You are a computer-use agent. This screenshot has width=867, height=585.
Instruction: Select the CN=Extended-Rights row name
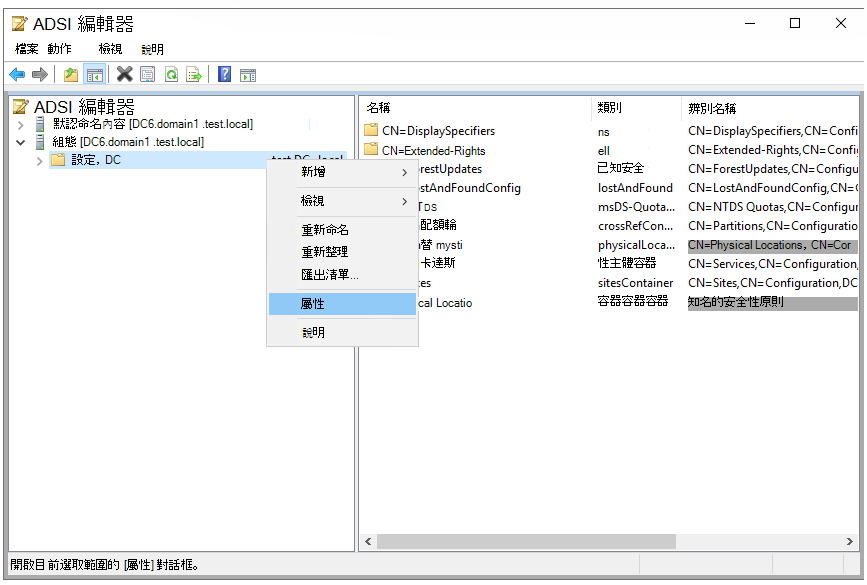[434, 150]
